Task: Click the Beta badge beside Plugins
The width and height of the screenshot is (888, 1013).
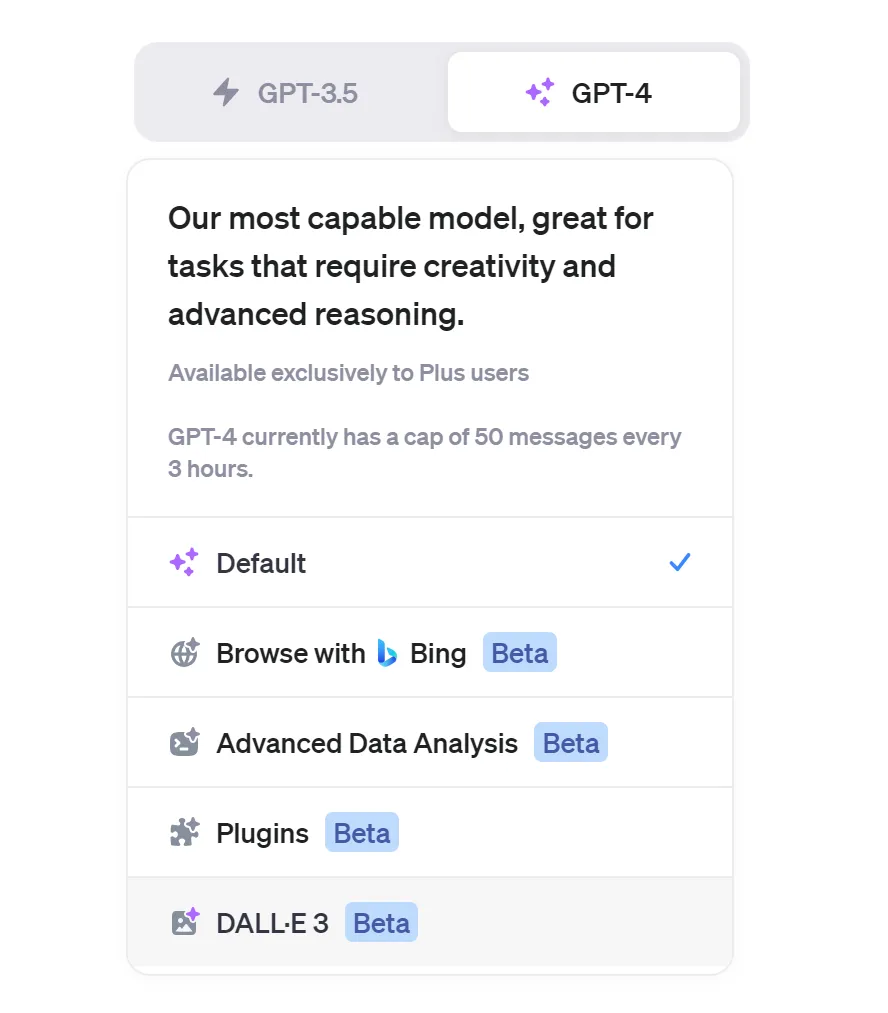Action: 361,833
